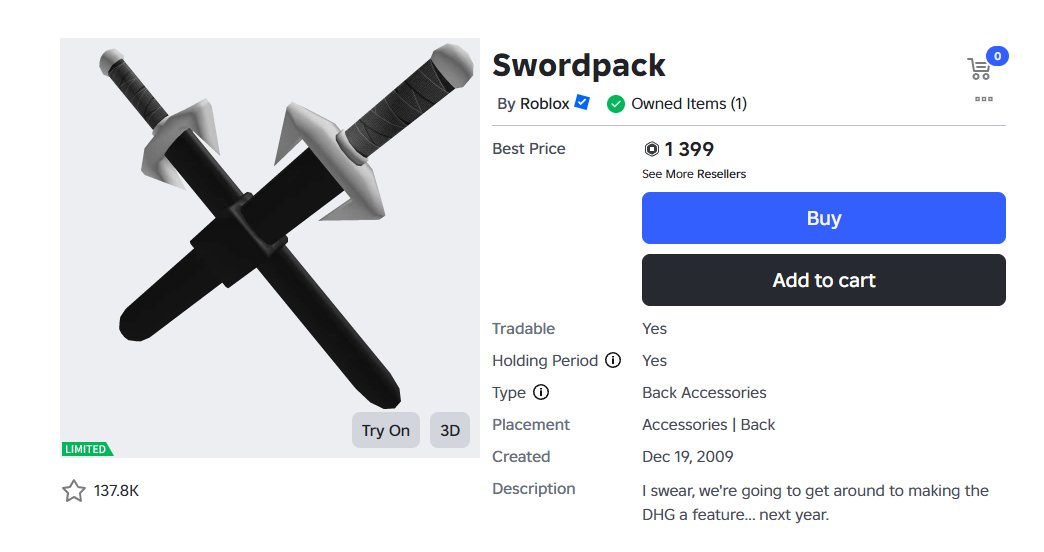Click the three-dot more options menu
1044x552 pixels.
click(983, 99)
